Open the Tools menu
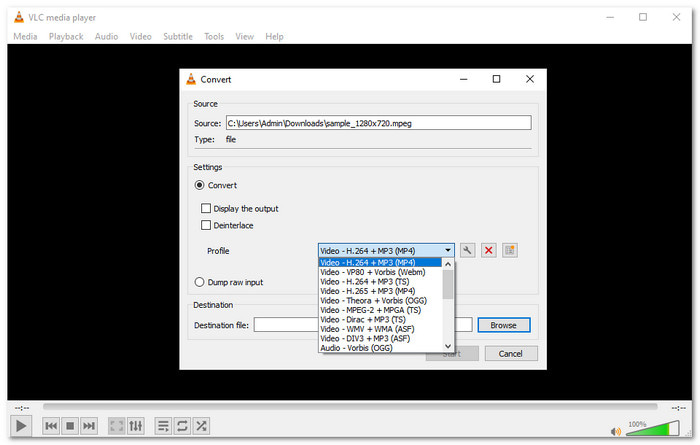Image resolution: width=700 pixels, height=445 pixels. tap(214, 37)
